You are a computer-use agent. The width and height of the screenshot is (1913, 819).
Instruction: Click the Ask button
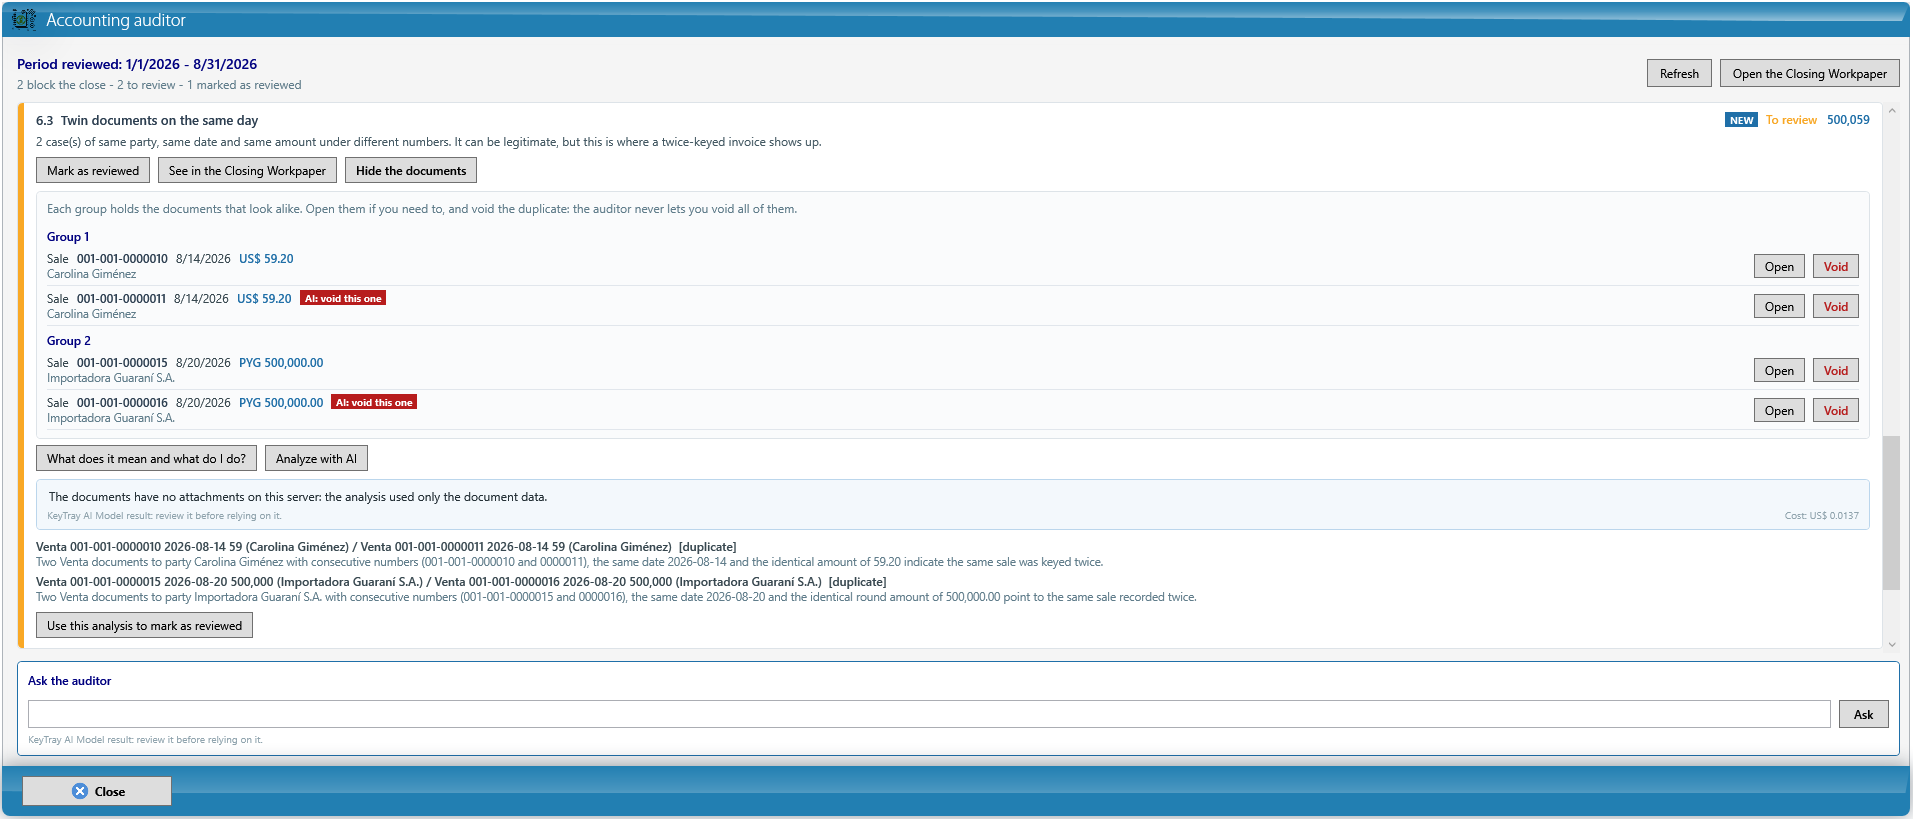(1863, 714)
